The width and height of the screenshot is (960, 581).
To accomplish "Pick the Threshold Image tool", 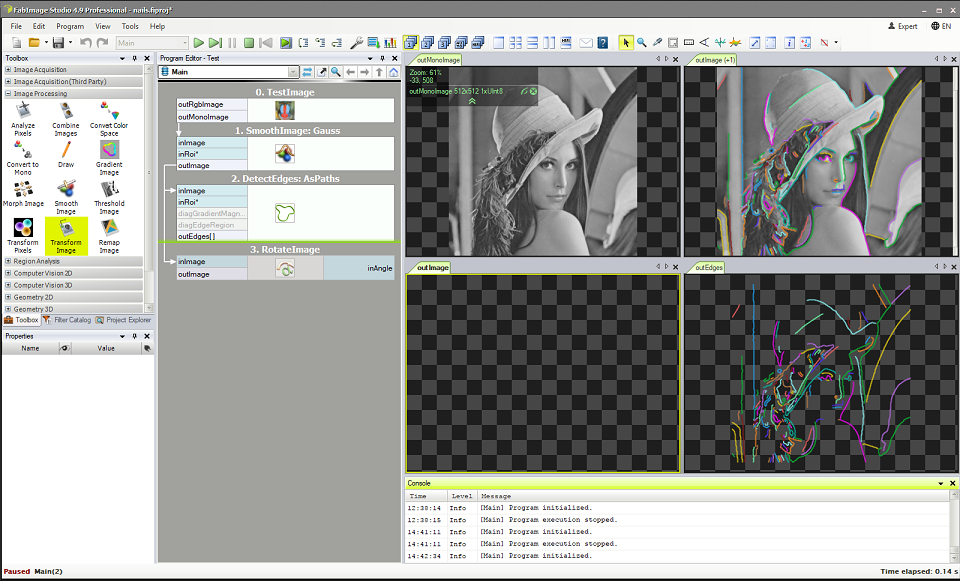I will click(109, 197).
